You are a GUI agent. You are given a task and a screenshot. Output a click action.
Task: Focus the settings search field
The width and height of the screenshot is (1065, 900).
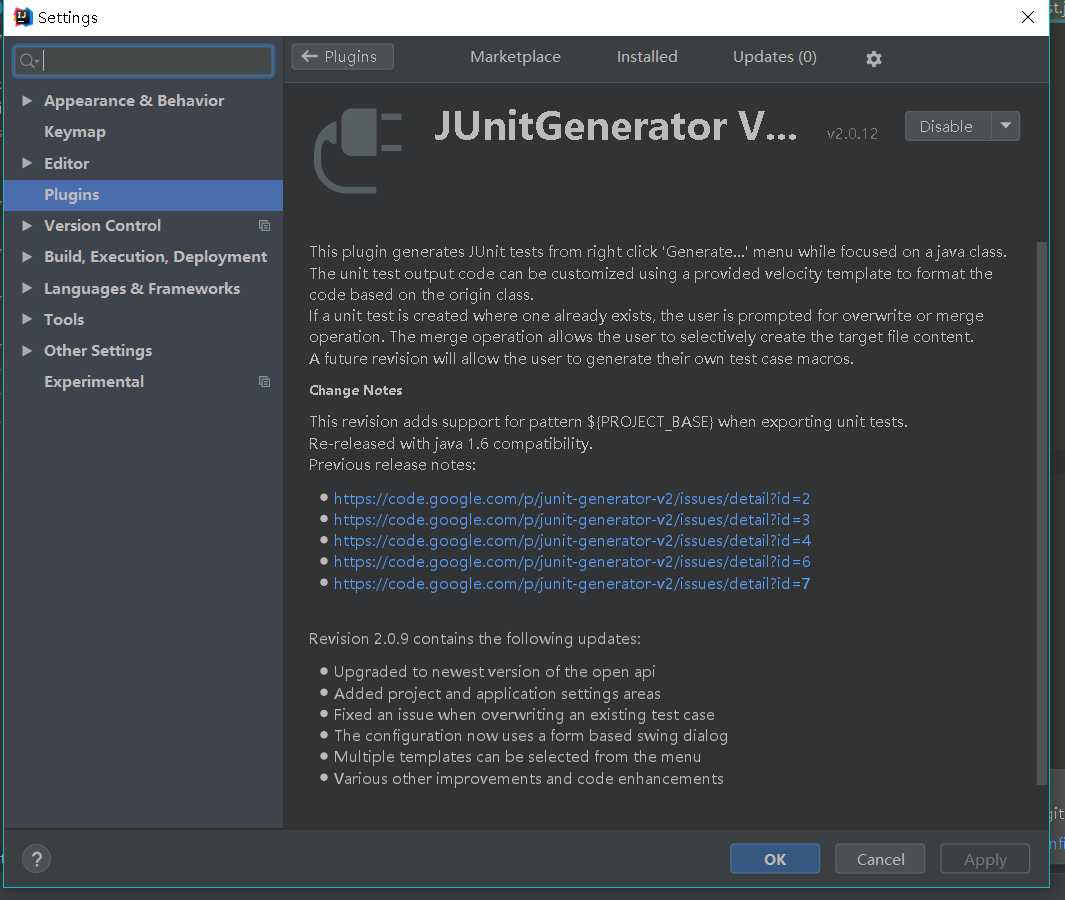[x=143, y=61]
